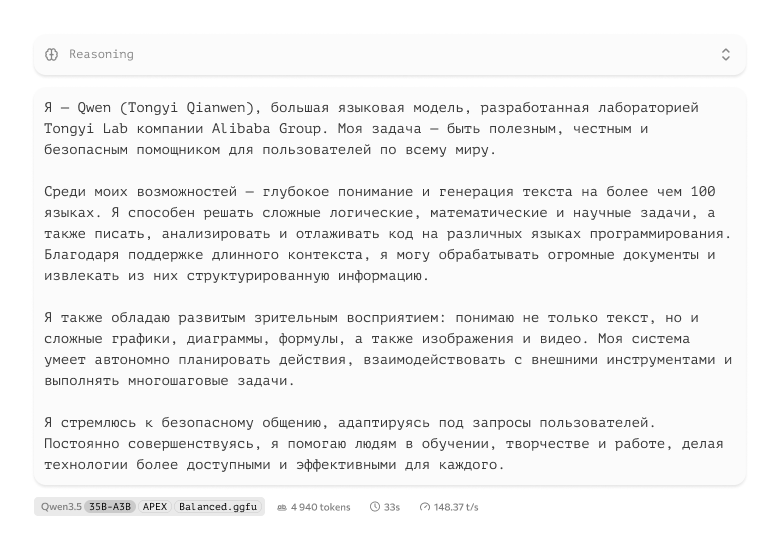Click the clock duration icon
This screenshot has width=780, height=550.
[375, 507]
